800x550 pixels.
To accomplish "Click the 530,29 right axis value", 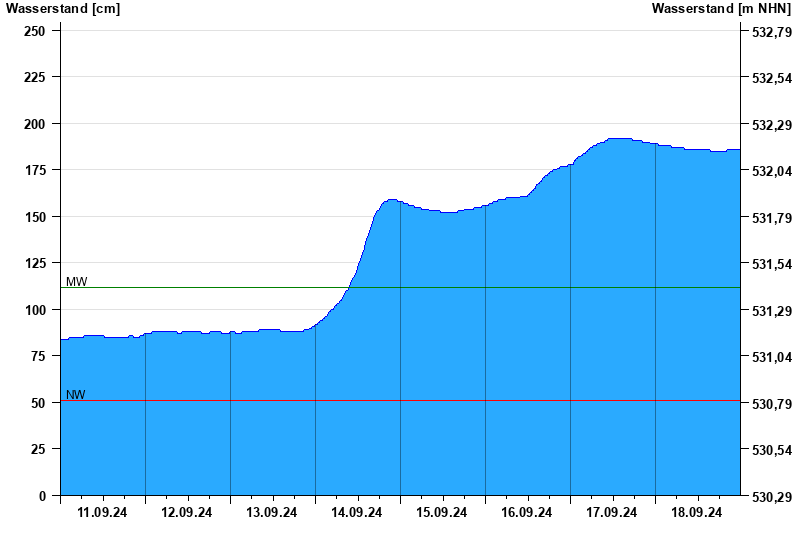I will tap(772, 496).
